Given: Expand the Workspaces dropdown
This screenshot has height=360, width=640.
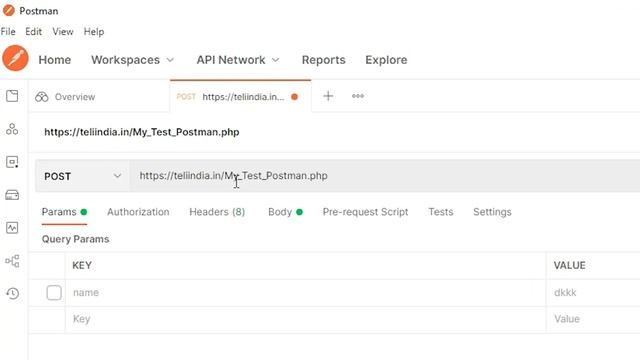Looking at the screenshot, I should [133, 60].
